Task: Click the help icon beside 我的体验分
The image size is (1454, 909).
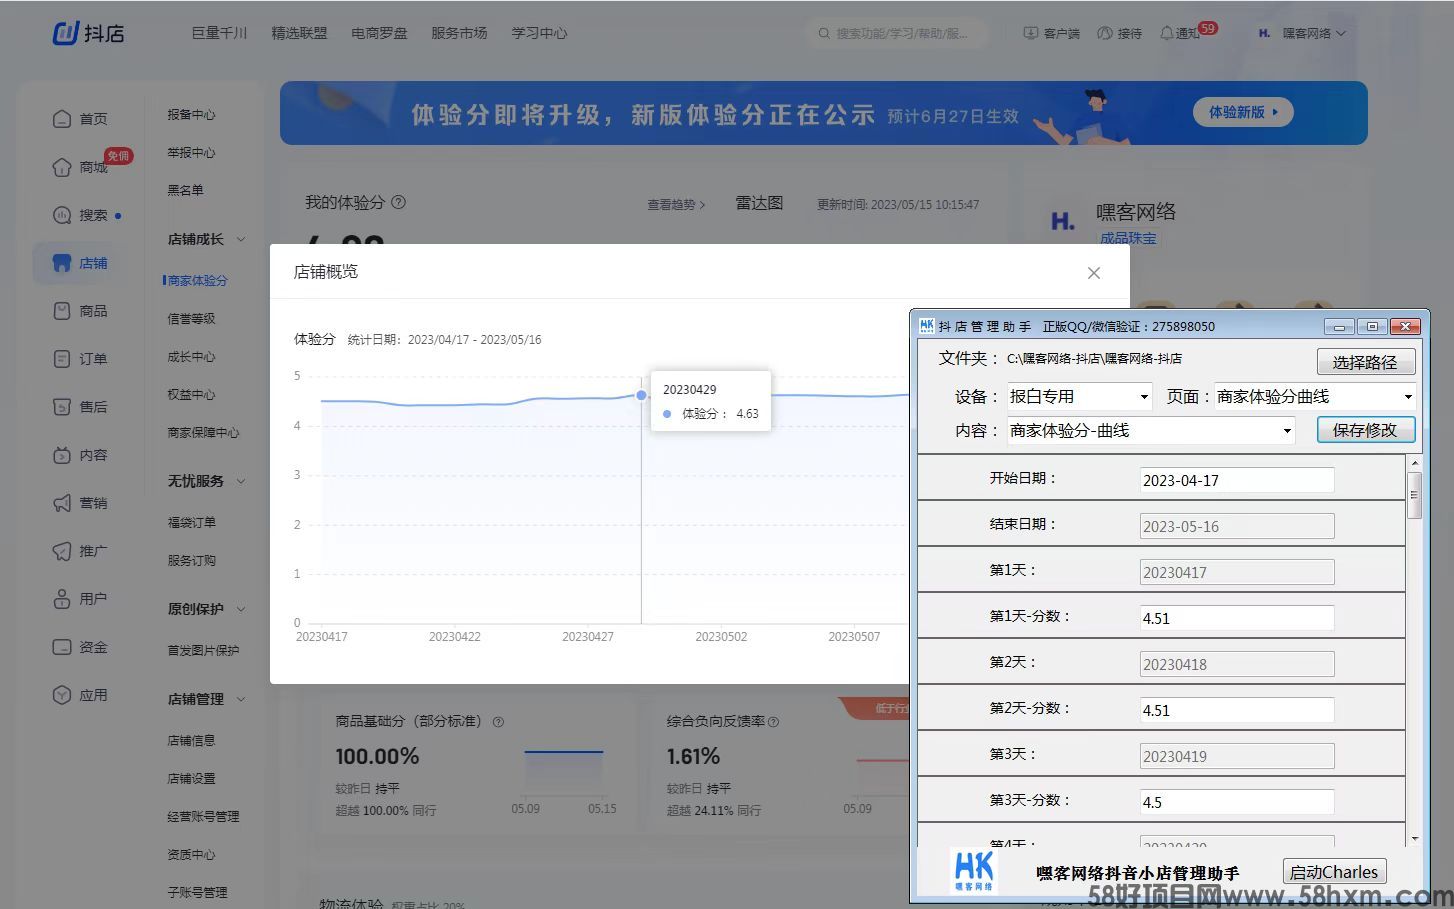Action: (x=398, y=202)
